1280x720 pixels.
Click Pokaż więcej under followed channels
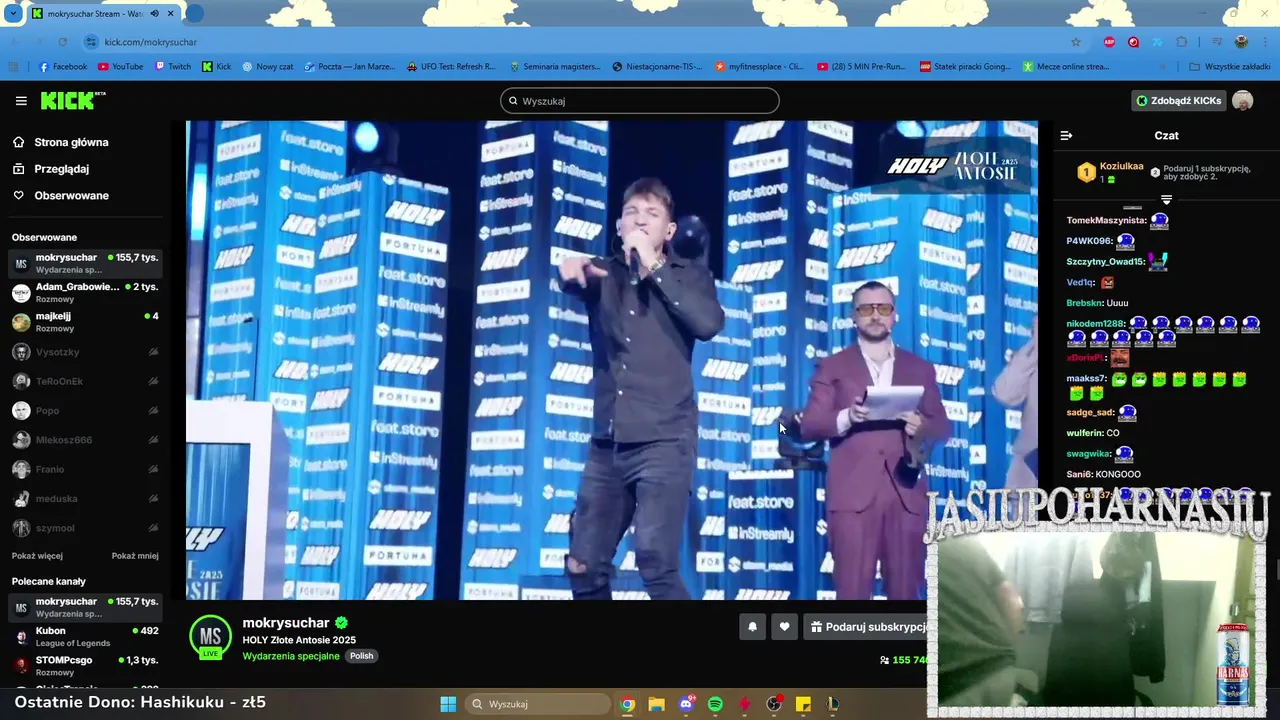pyautogui.click(x=37, y=556)
